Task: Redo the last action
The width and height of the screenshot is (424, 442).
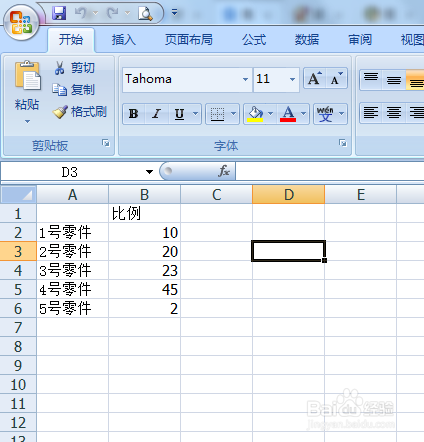Action: (112, 13)
